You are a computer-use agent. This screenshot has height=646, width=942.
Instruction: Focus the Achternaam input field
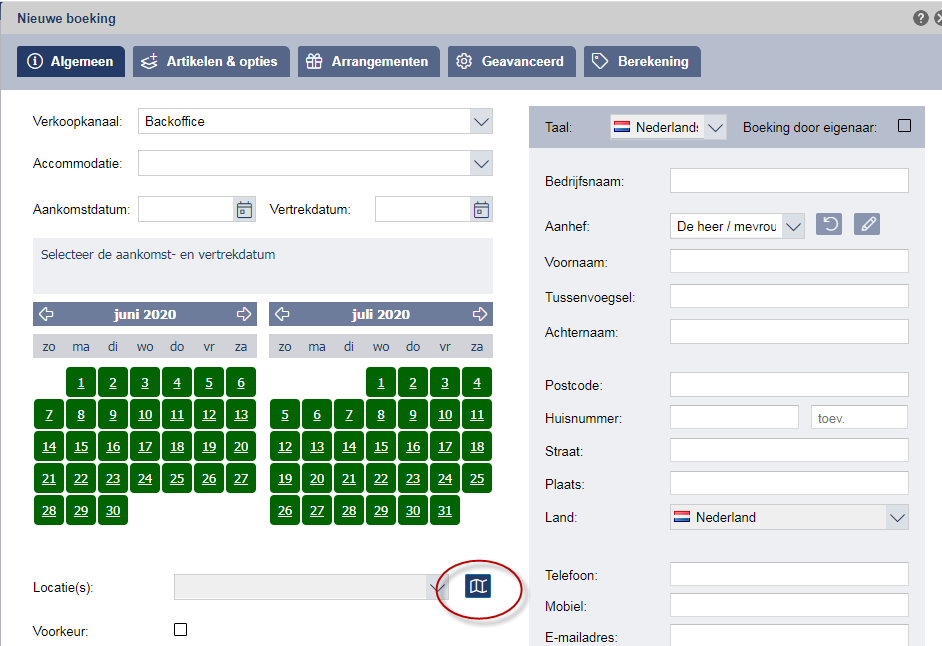click(789, 332)
